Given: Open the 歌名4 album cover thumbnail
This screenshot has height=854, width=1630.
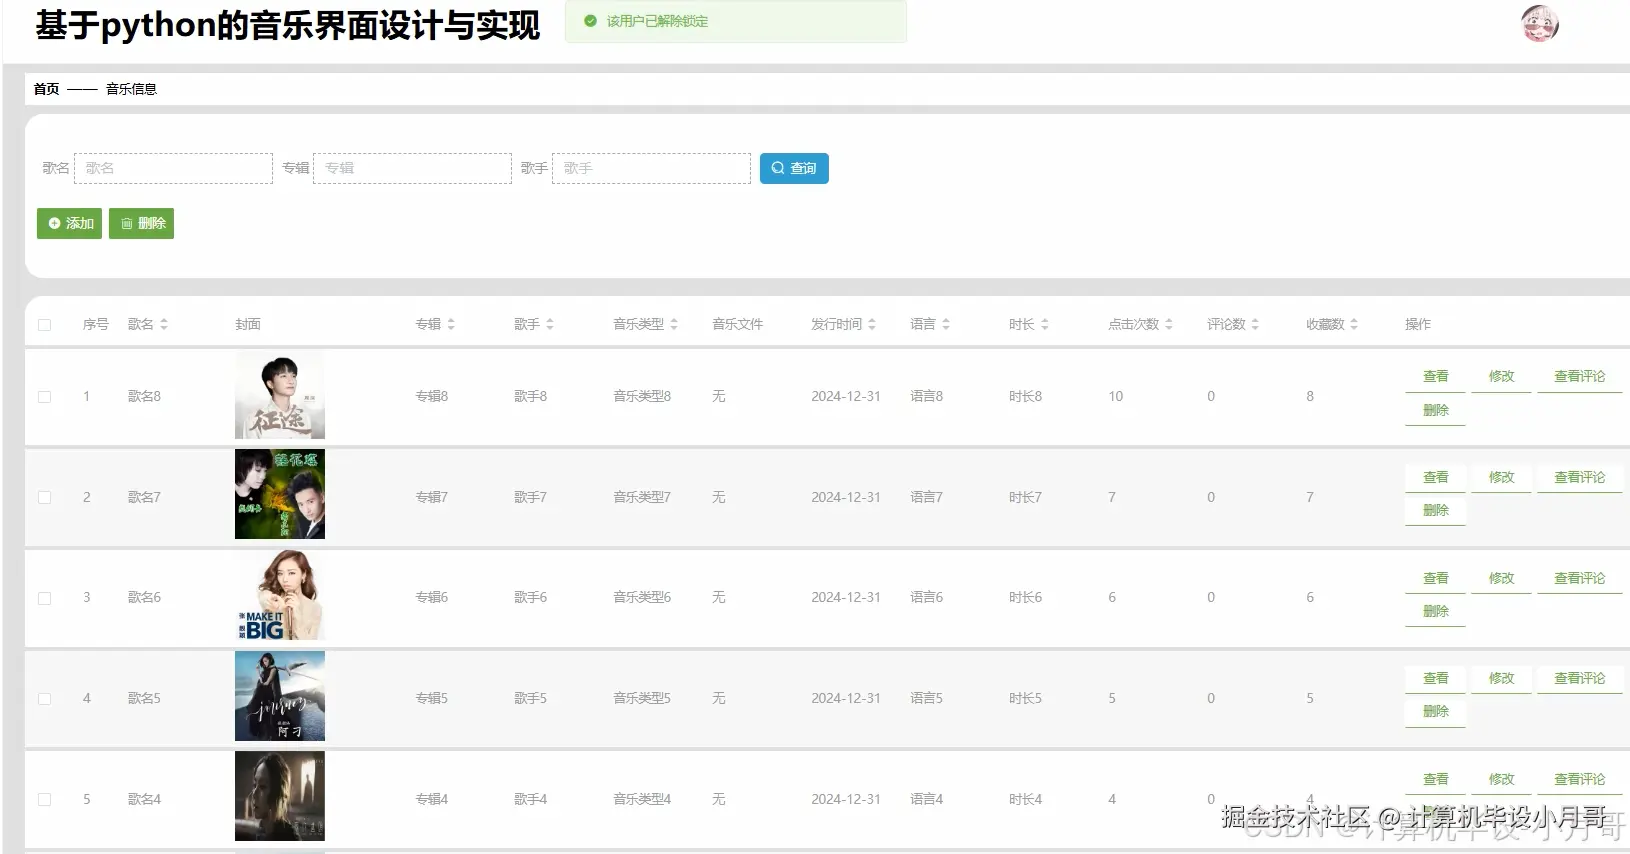Looking at the screenshot, I should coord(280,796).
